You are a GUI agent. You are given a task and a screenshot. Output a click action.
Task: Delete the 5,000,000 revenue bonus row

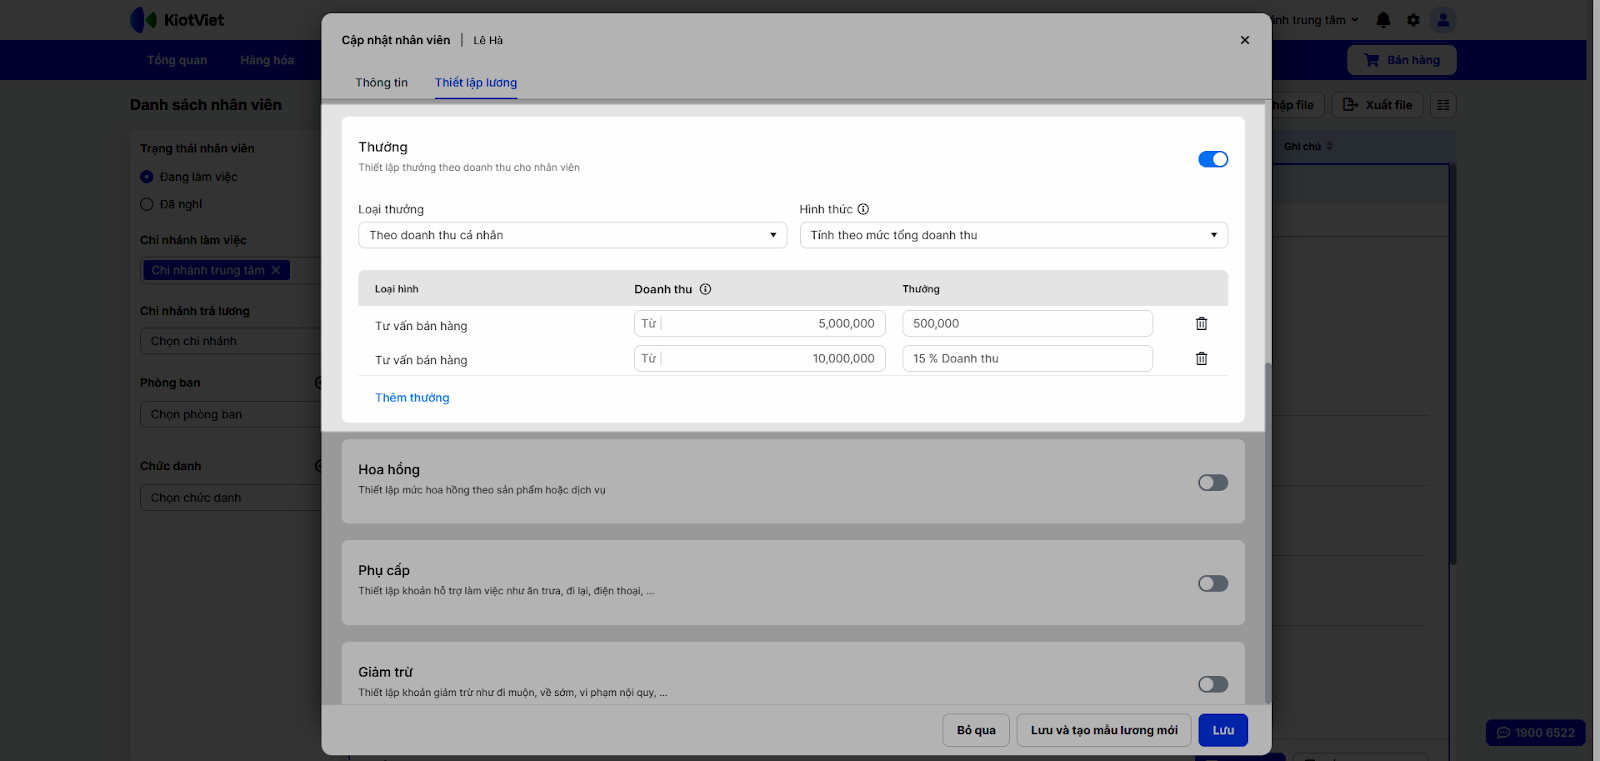(x=1201, y=324)
